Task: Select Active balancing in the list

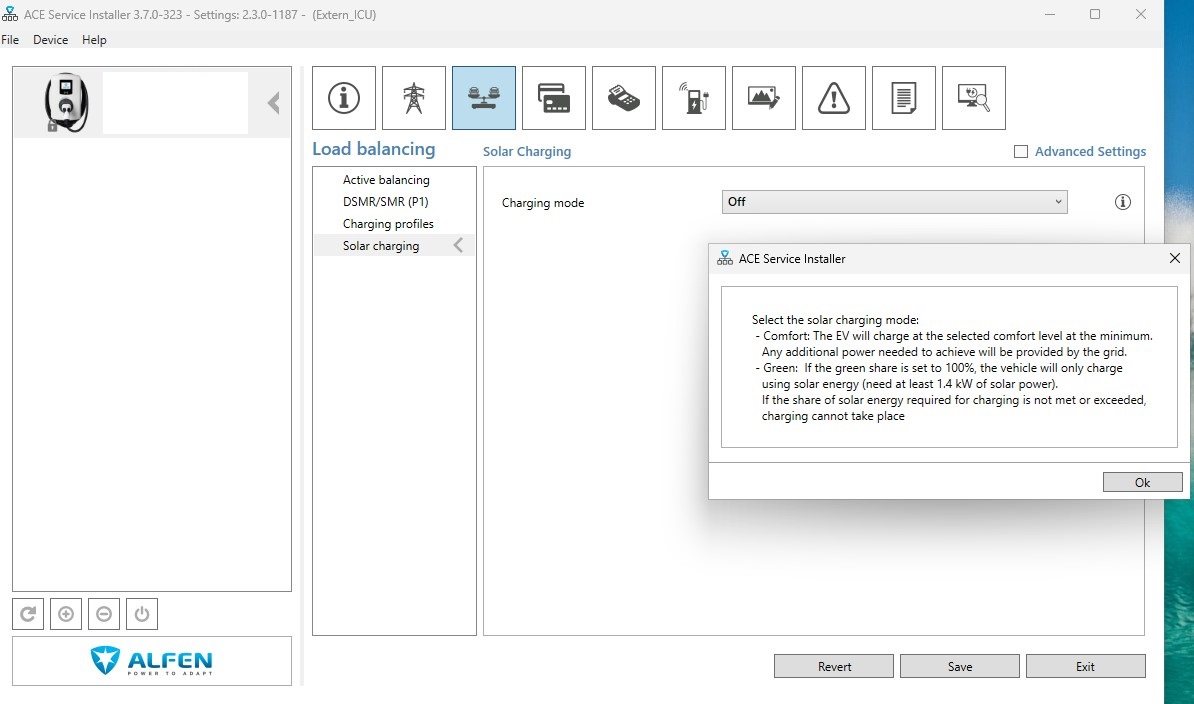Action: pyautogui.click(x=386, y=180)
